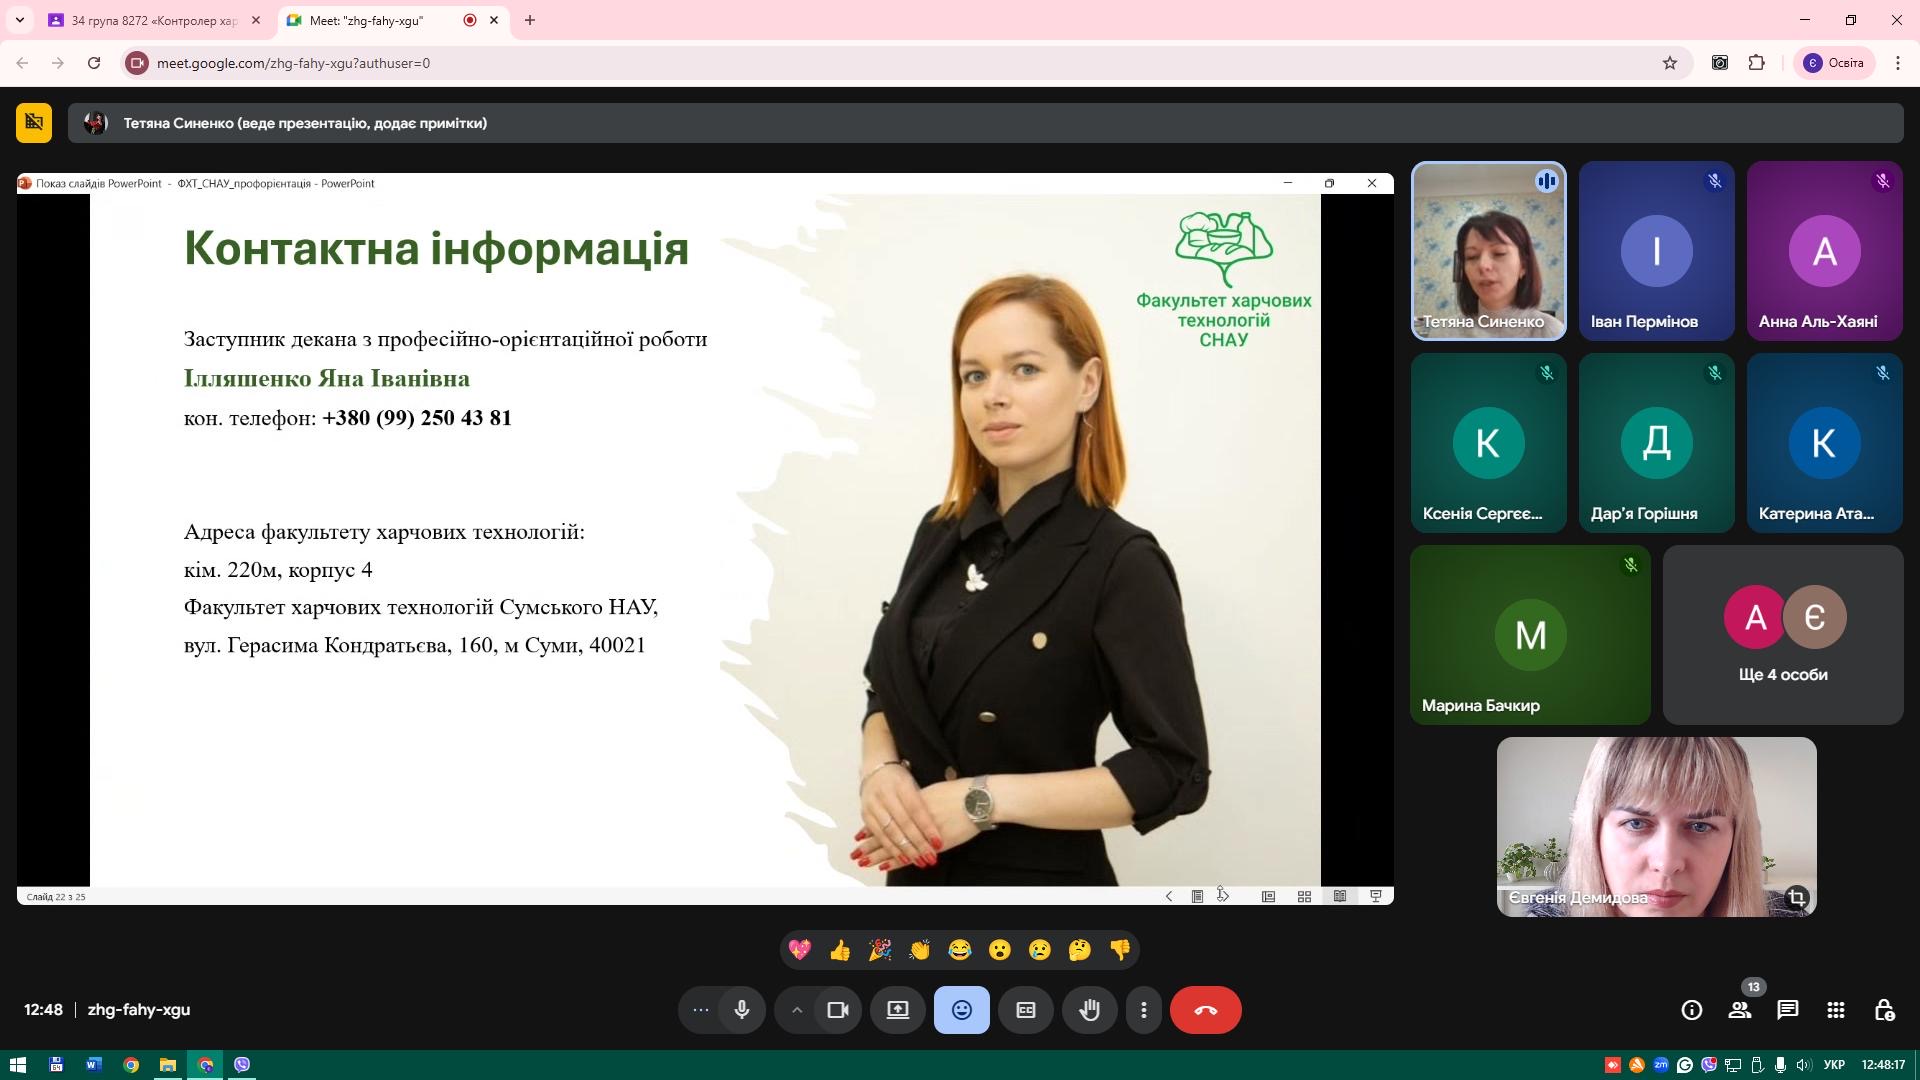1920x1080 pixels.
Task: Click the raise hand button
Action: (1089, 1010)
